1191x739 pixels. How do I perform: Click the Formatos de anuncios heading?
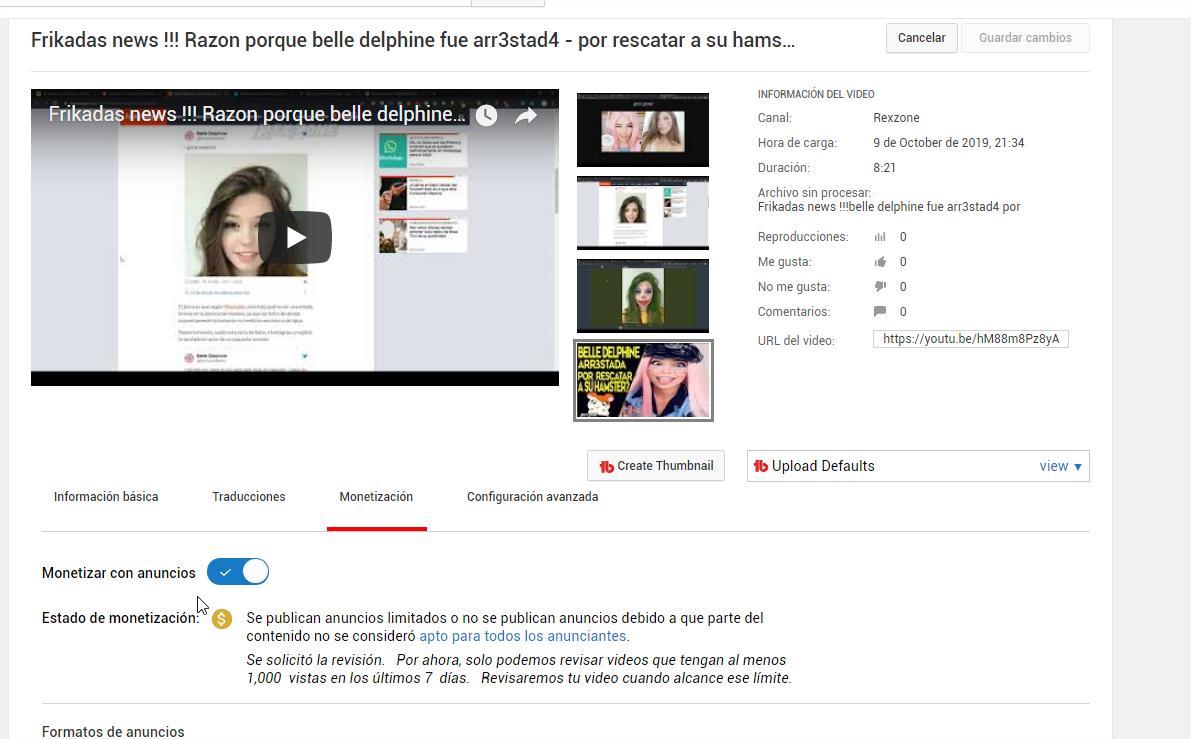[x=113, y=731]
